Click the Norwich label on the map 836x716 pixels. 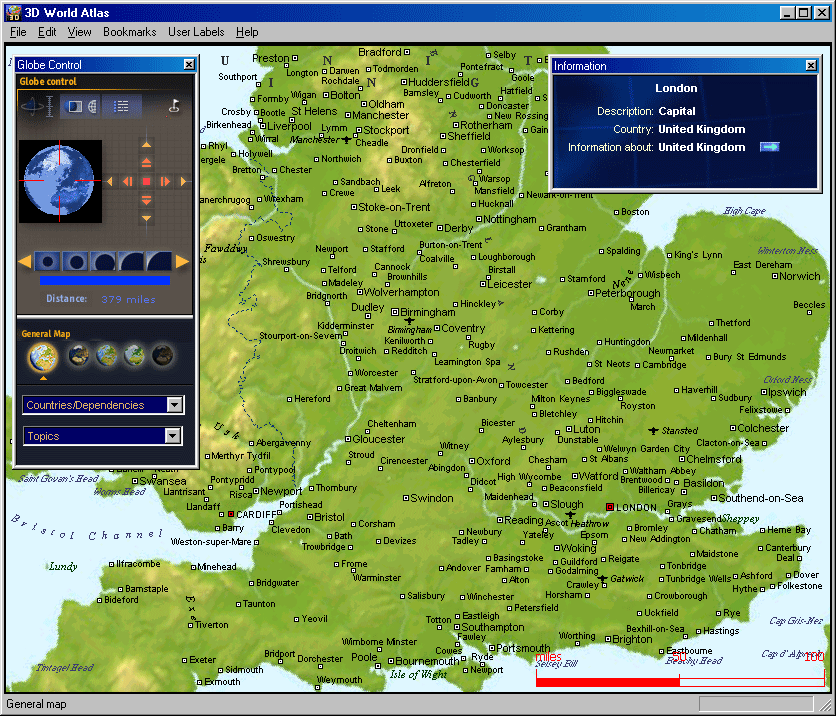coord(800,276)
